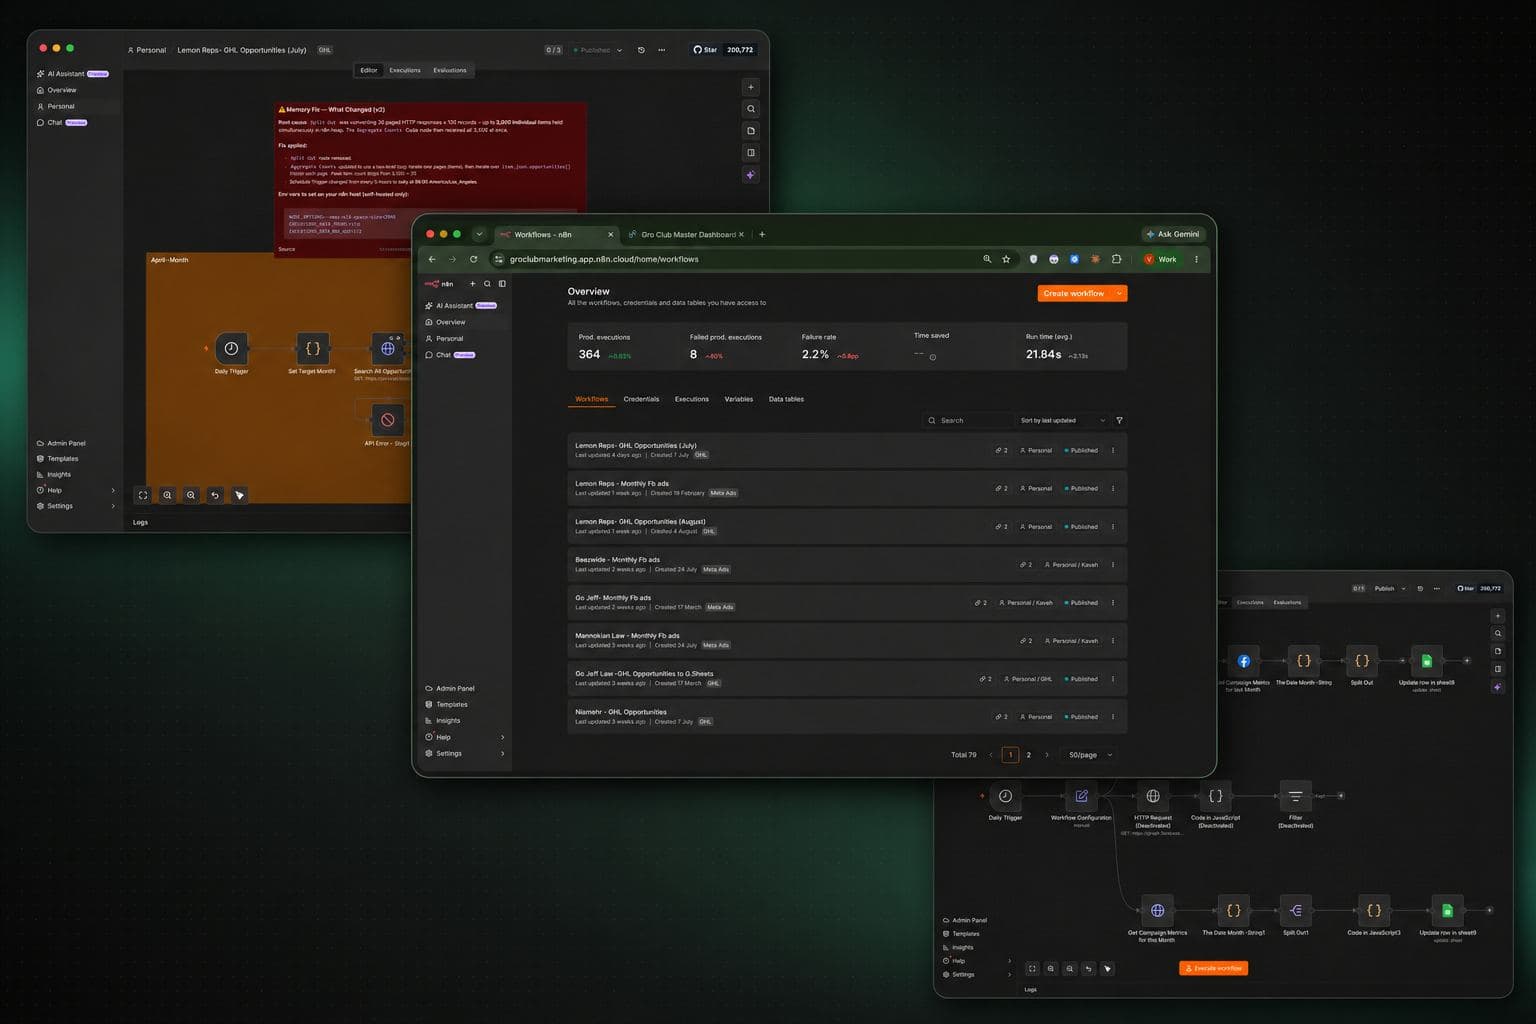1536x1024 pixels.
Task: Open the browser tab search chevron
Action: coord(479,234)
